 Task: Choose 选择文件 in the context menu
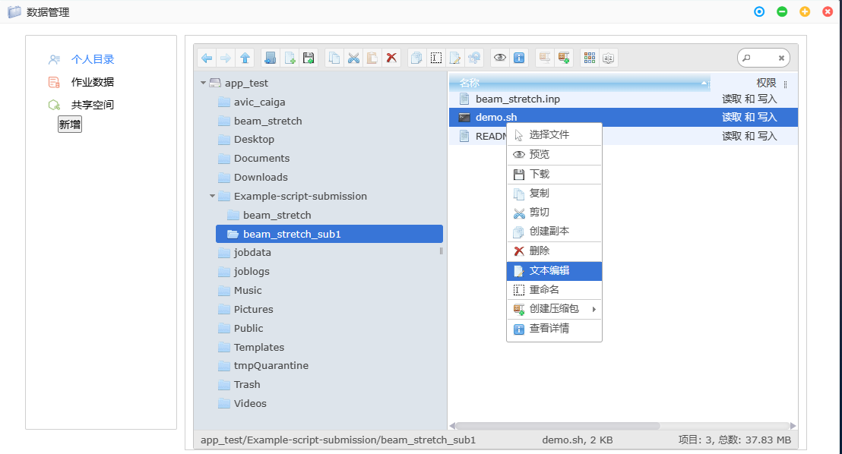(x=554, y=135)
